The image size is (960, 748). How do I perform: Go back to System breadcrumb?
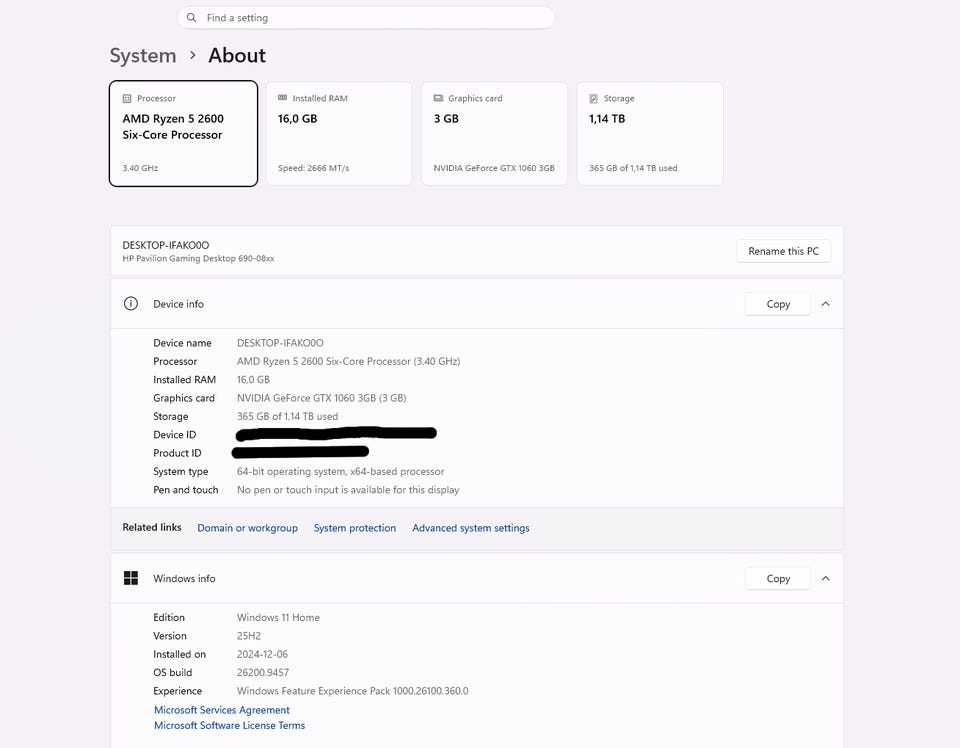coord(143,56)
